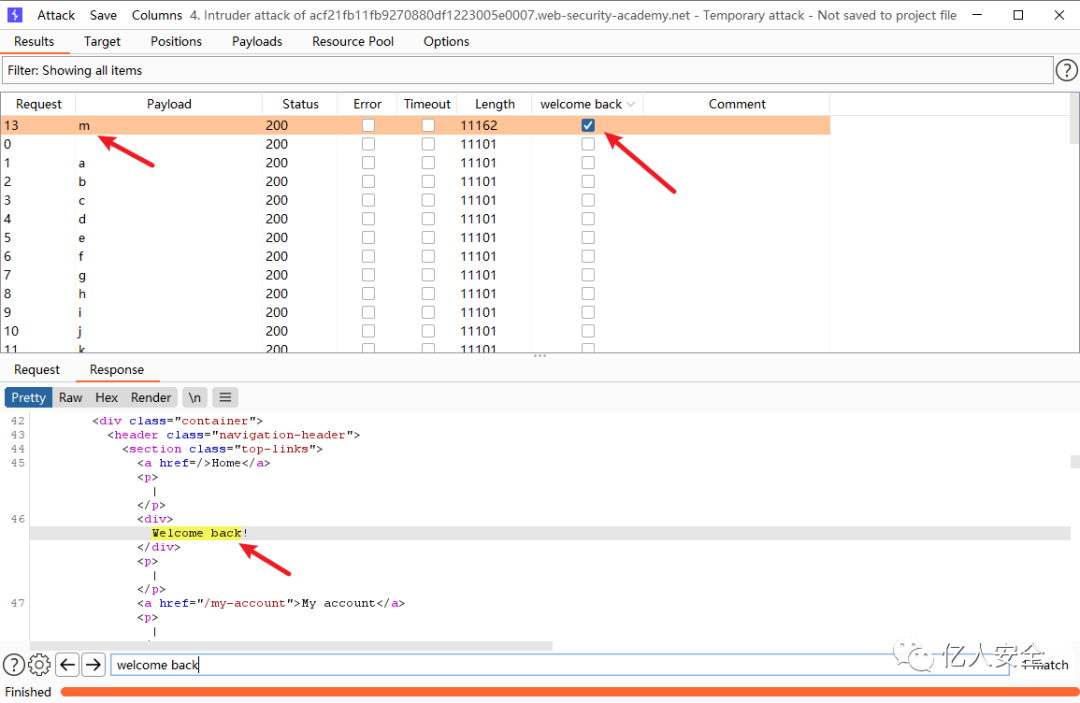Select the Hex view button
The height and width of the screenshot is (703, 1080).
(106, 397)
